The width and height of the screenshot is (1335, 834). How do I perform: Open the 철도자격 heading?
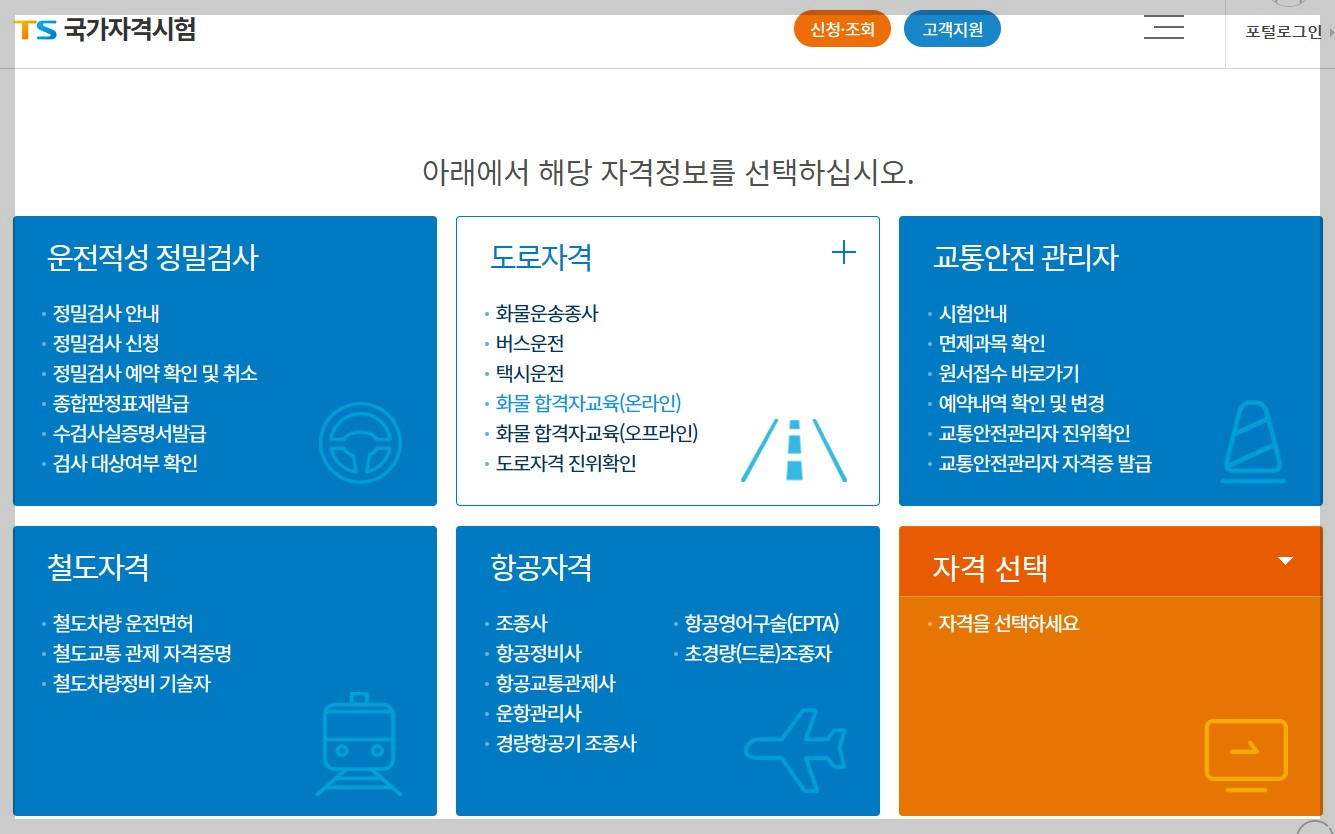tap(98, 568)
